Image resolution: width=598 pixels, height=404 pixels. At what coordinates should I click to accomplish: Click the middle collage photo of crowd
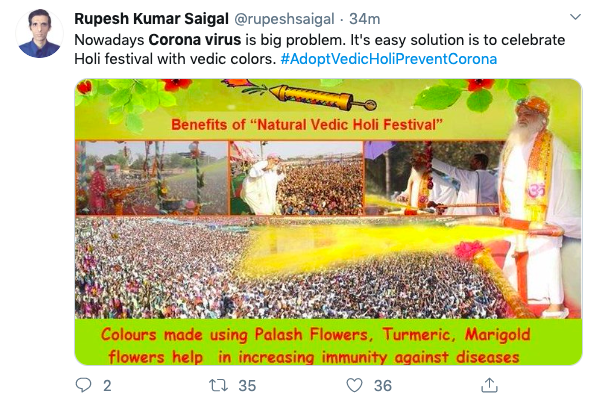(x=296, y=178)
